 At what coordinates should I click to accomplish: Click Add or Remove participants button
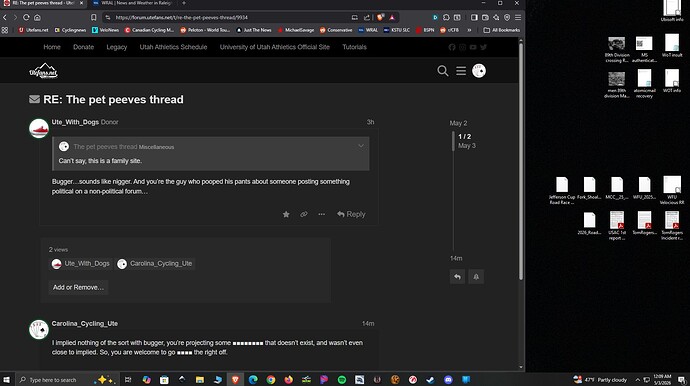(x=78, y=287)
